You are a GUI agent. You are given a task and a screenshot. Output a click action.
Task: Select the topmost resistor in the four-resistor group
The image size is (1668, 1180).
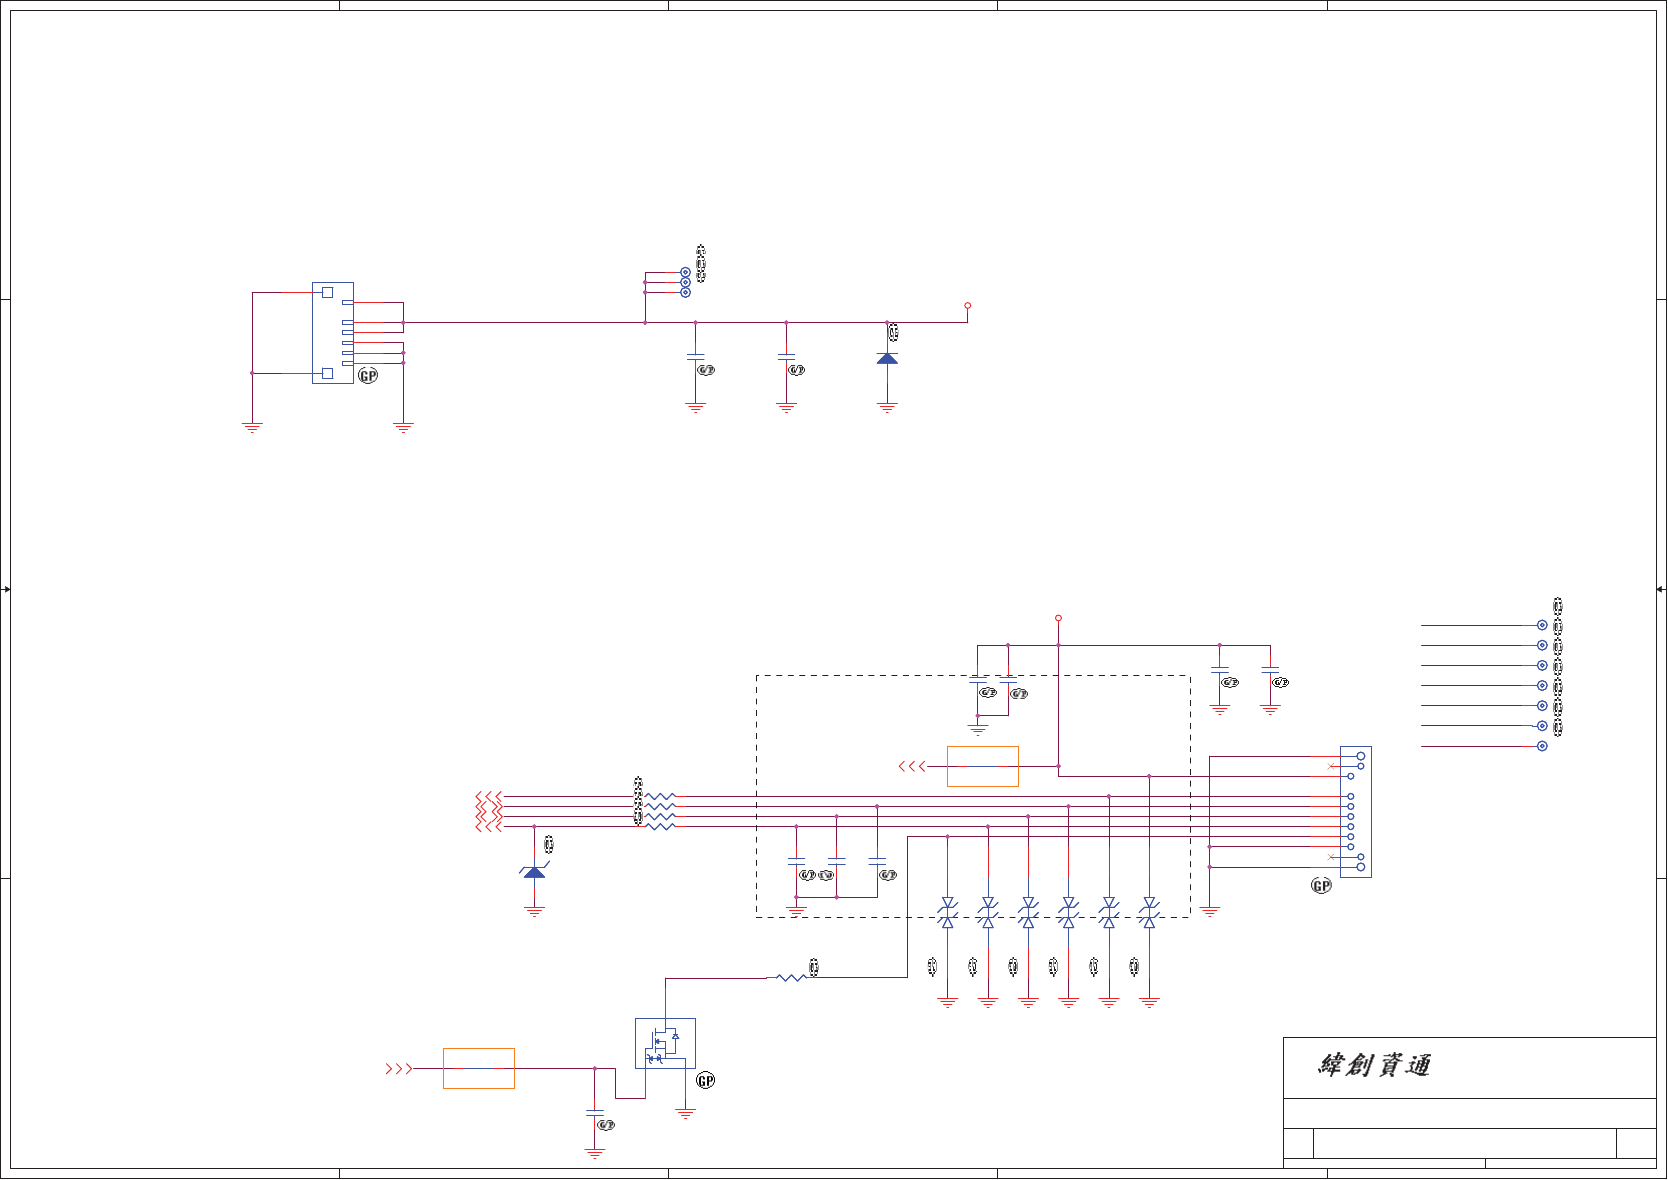(x=660, y=797)
